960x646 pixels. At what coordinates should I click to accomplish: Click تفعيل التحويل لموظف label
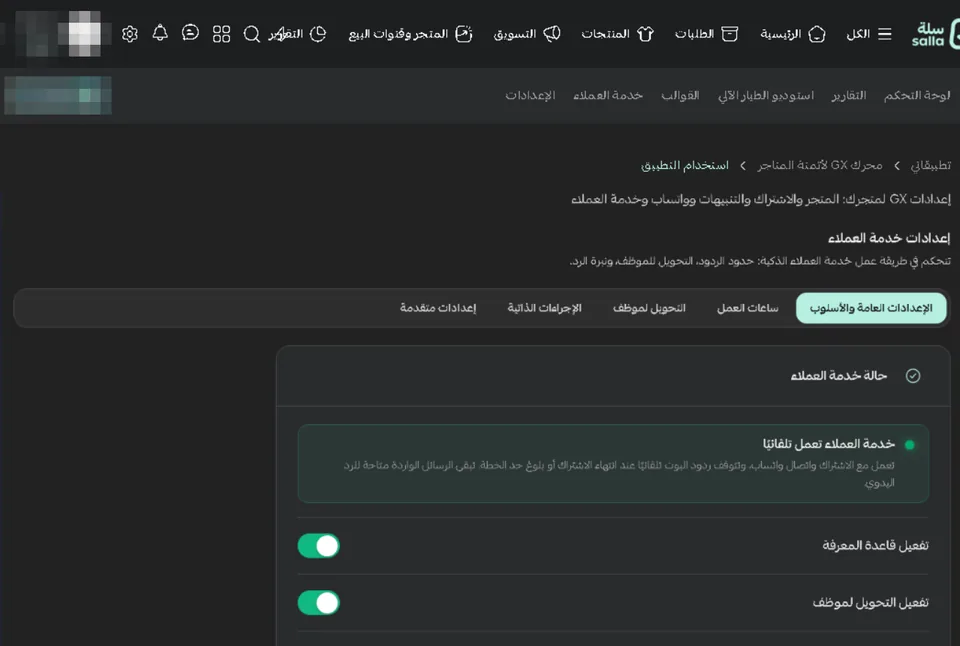click(x=871, y=603)
